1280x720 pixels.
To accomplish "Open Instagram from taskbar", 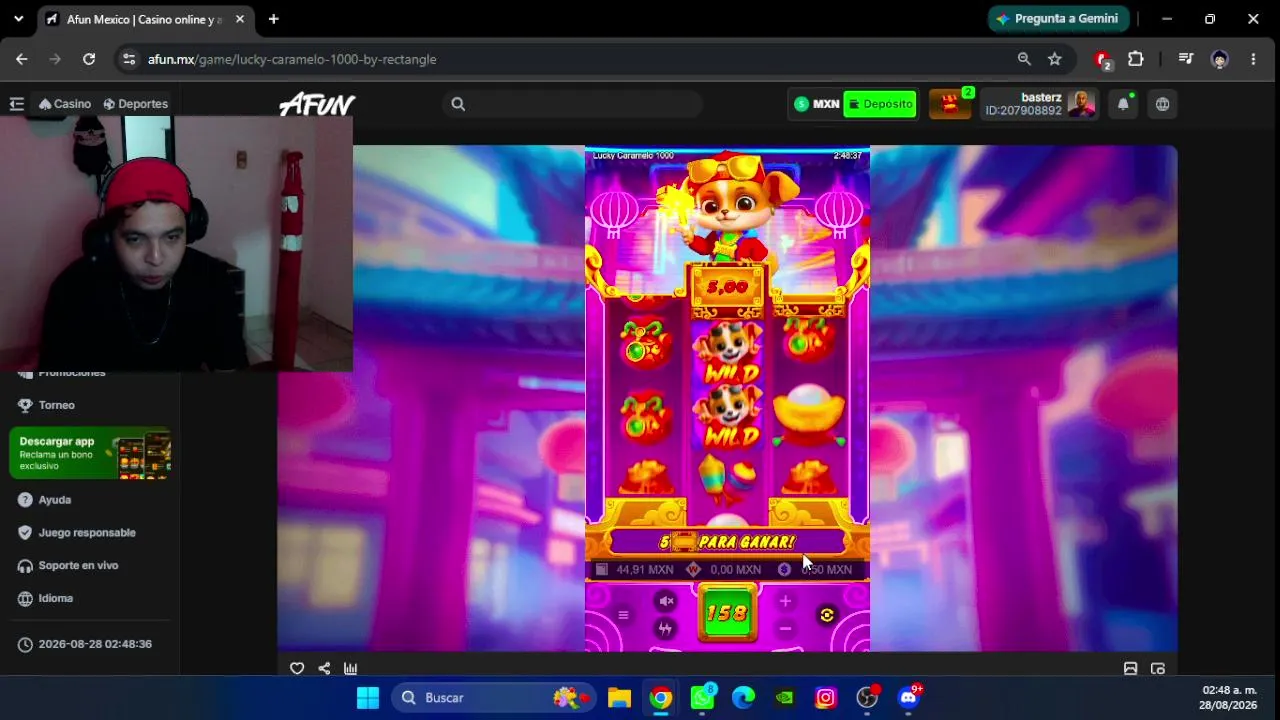I will tap(826, 698).
